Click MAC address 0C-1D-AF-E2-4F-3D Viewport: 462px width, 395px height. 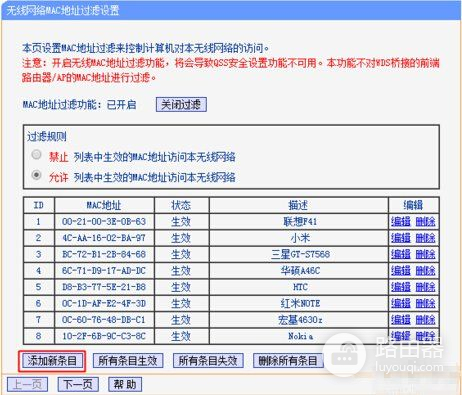(x=104, y=303)
